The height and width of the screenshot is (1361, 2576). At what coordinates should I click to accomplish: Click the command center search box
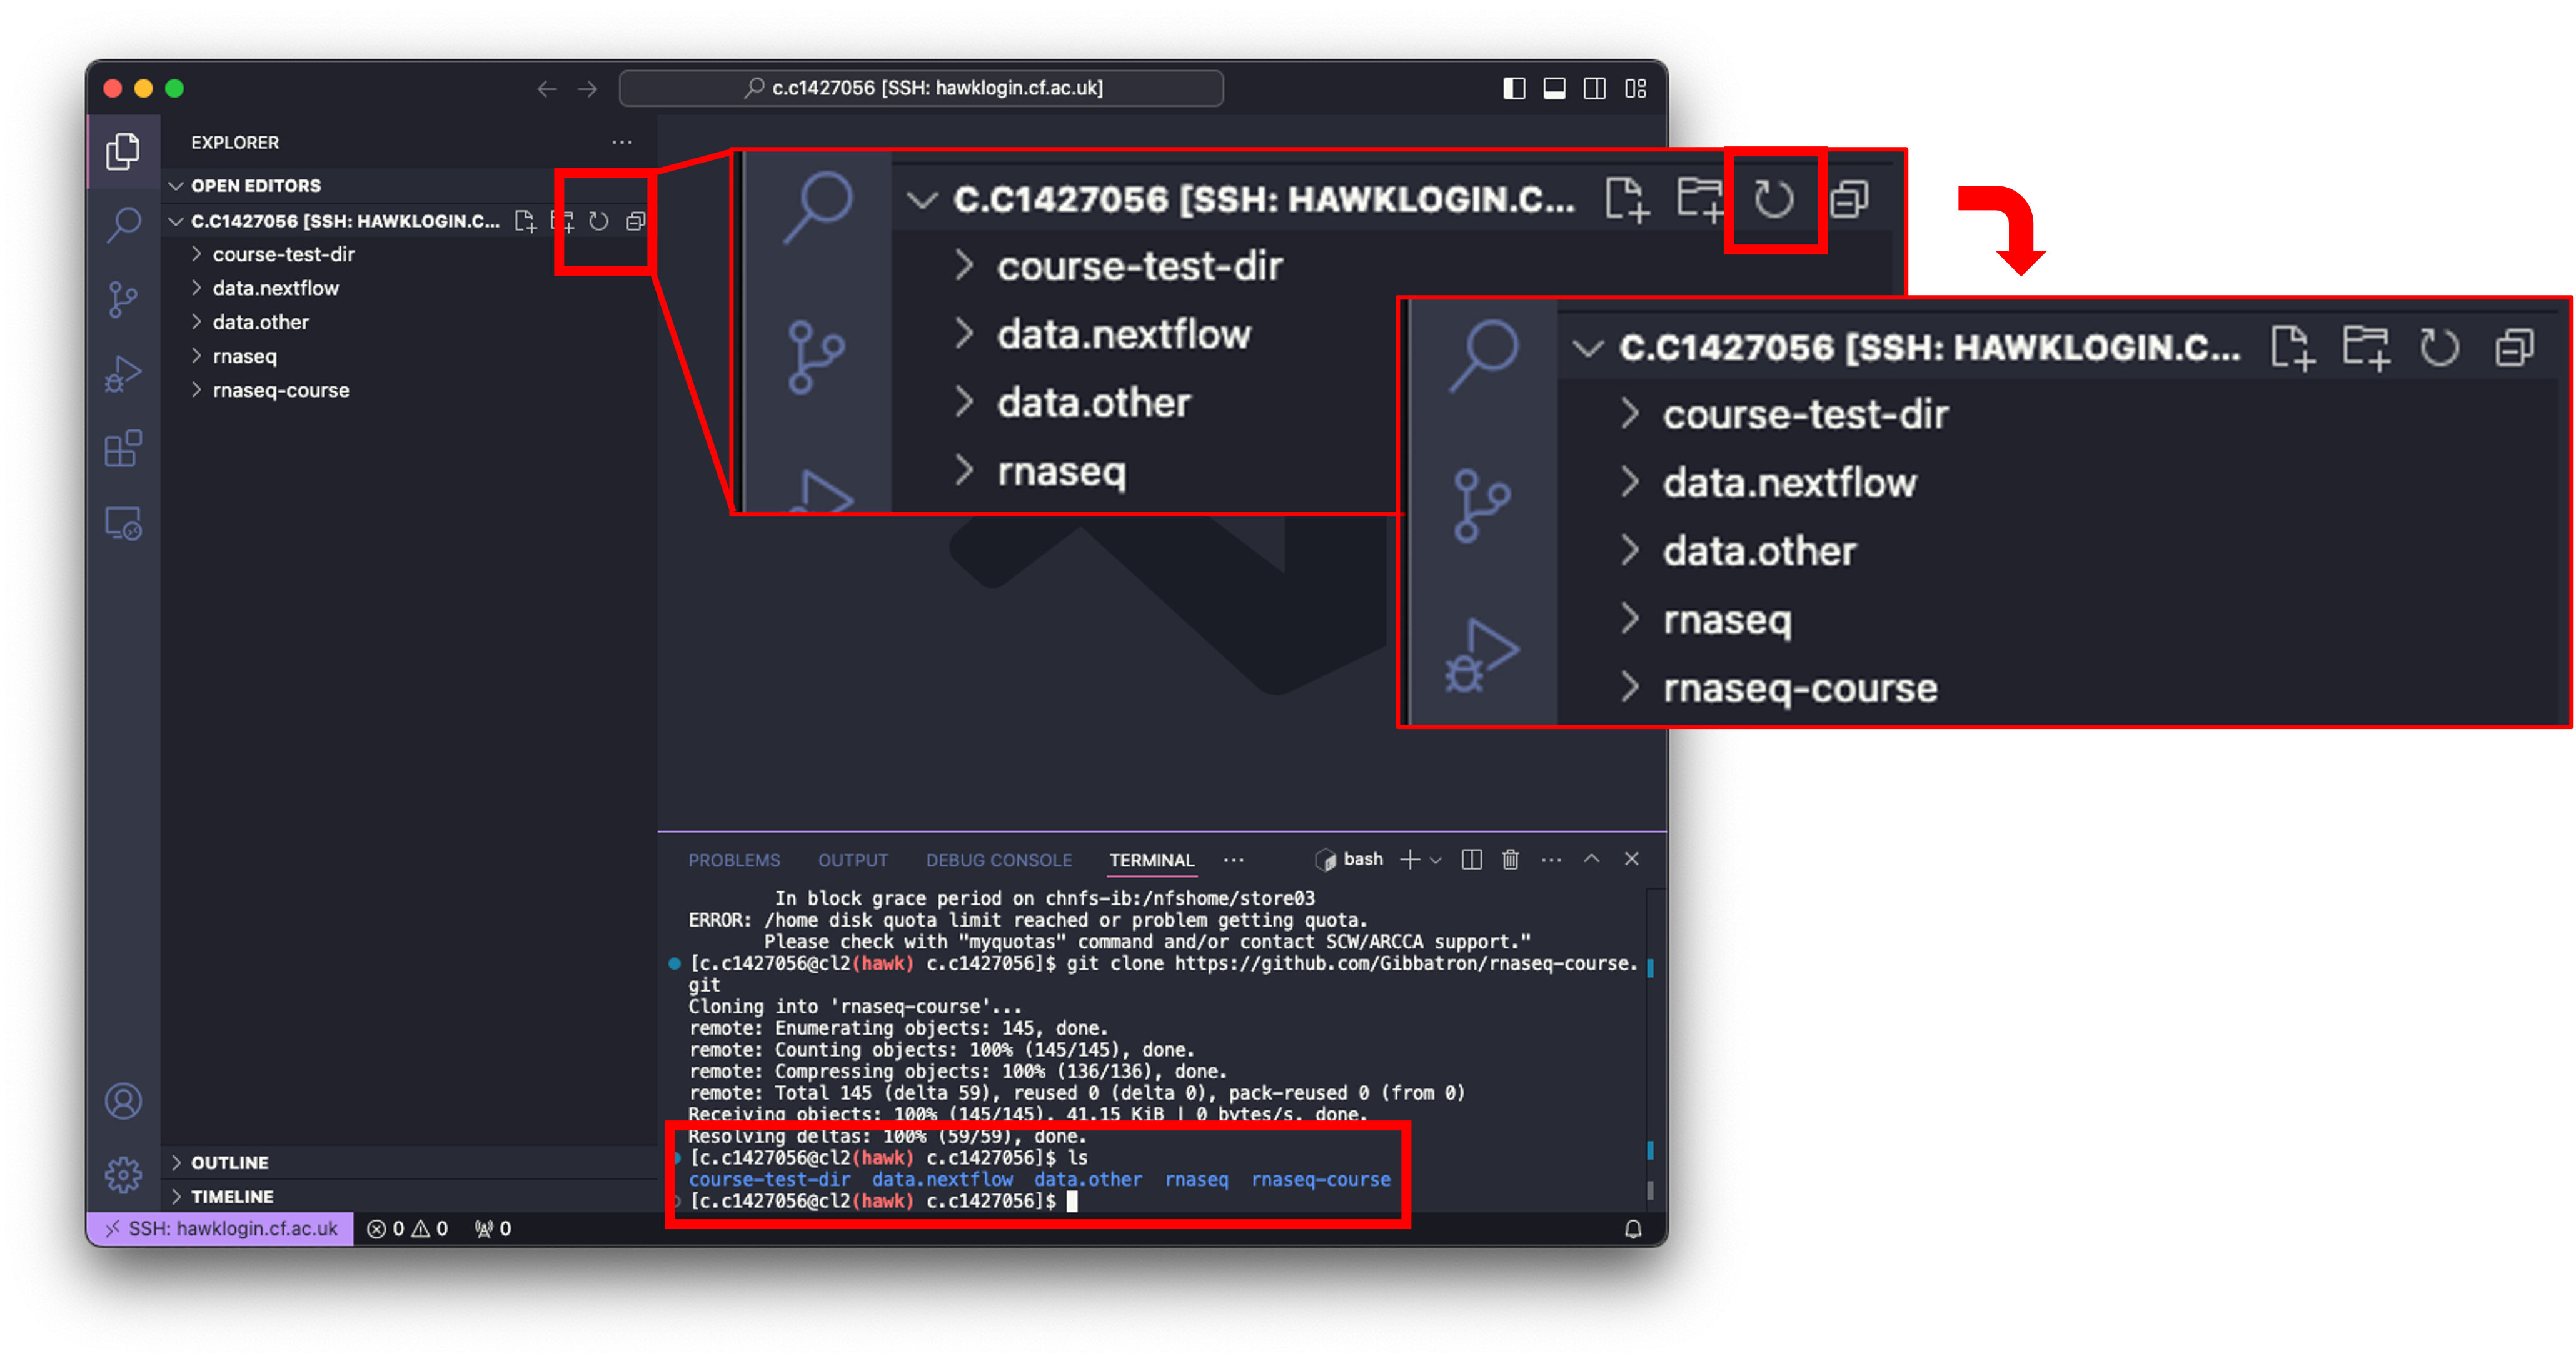tap(921, 88)
